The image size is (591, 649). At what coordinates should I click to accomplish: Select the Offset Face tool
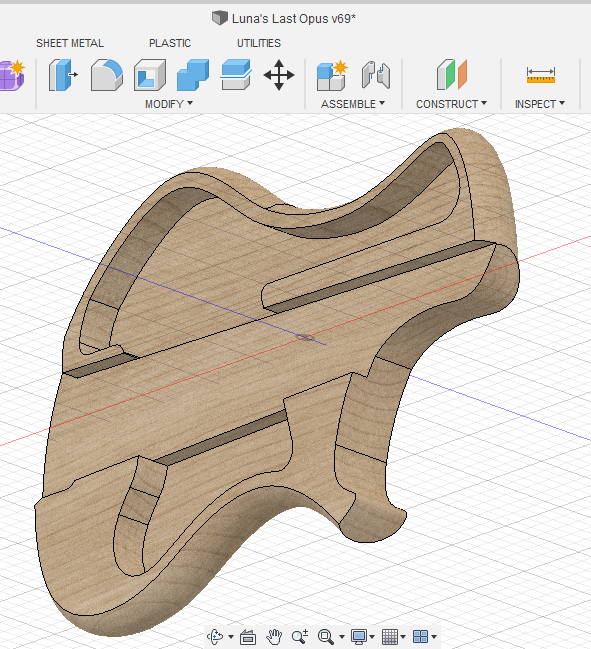(x=236, y=75)
